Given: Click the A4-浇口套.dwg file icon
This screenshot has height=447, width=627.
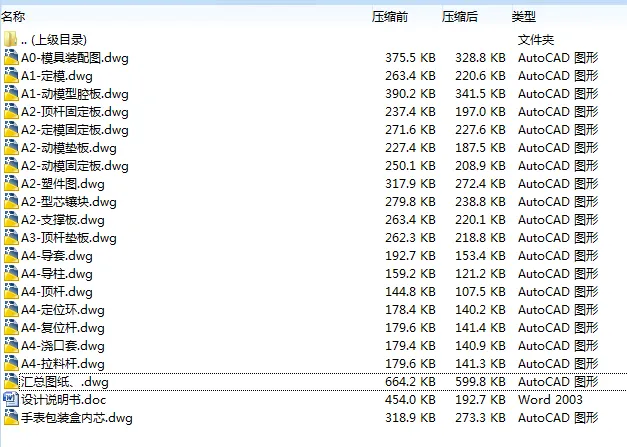Looking at the screenshot, I should coord(11,345).
